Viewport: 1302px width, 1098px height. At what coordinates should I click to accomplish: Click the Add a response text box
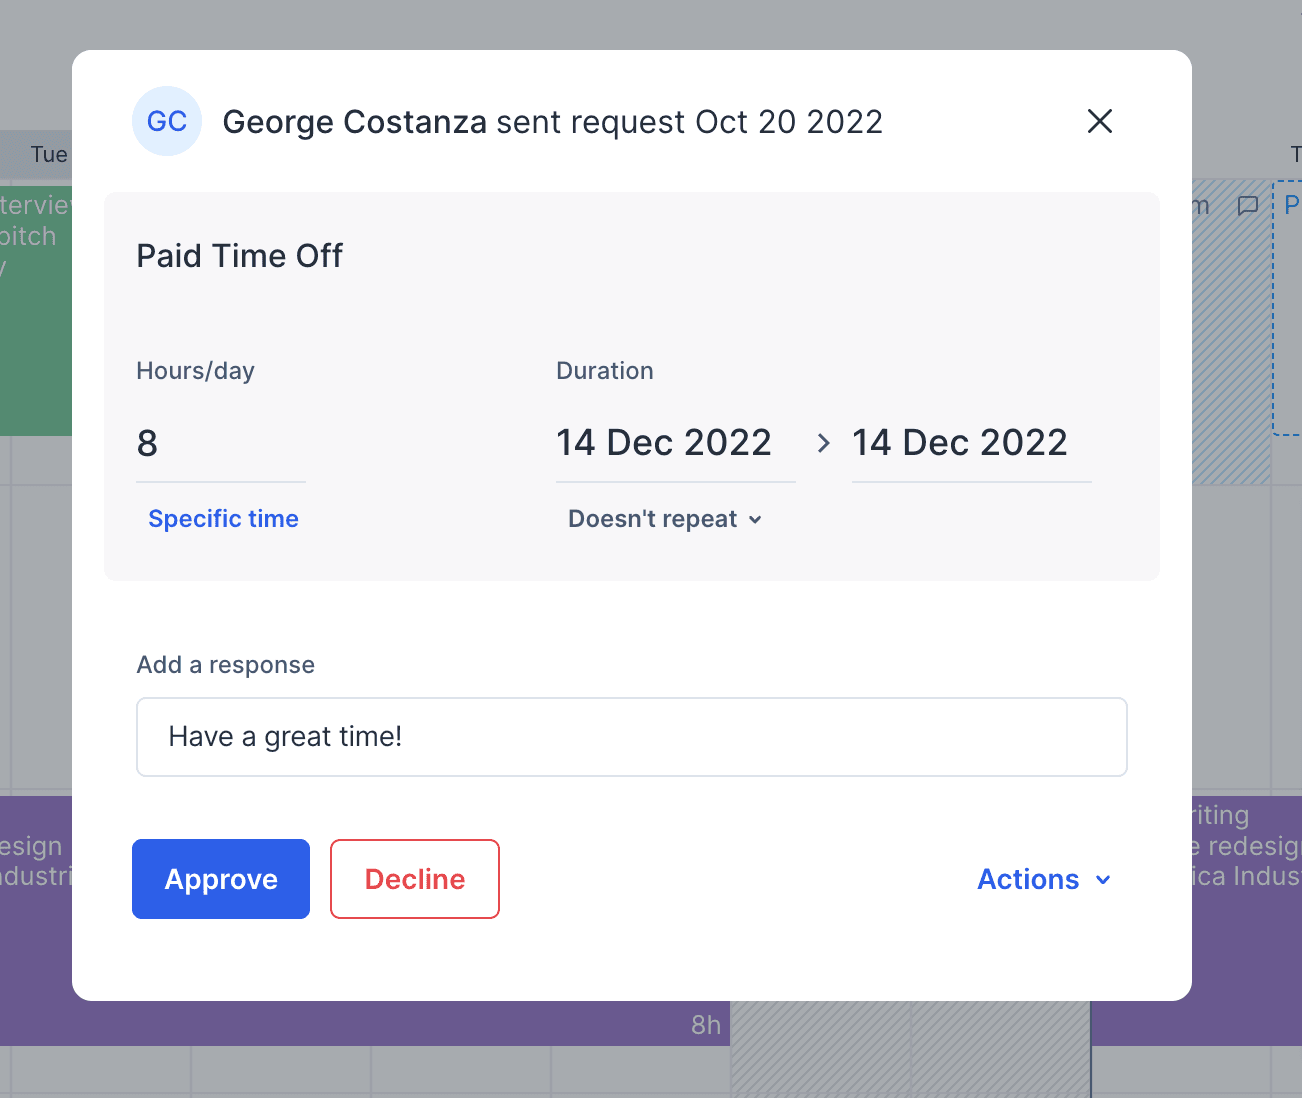tap(631, 737)
